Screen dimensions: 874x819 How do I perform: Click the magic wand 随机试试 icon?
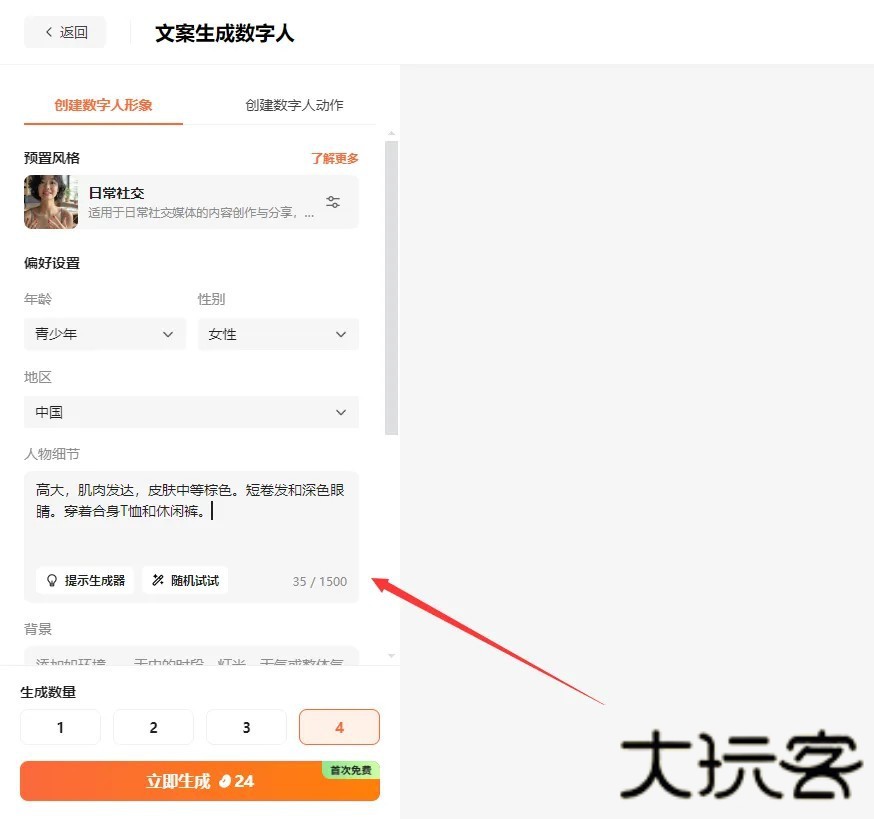click(x=158, y=580)
